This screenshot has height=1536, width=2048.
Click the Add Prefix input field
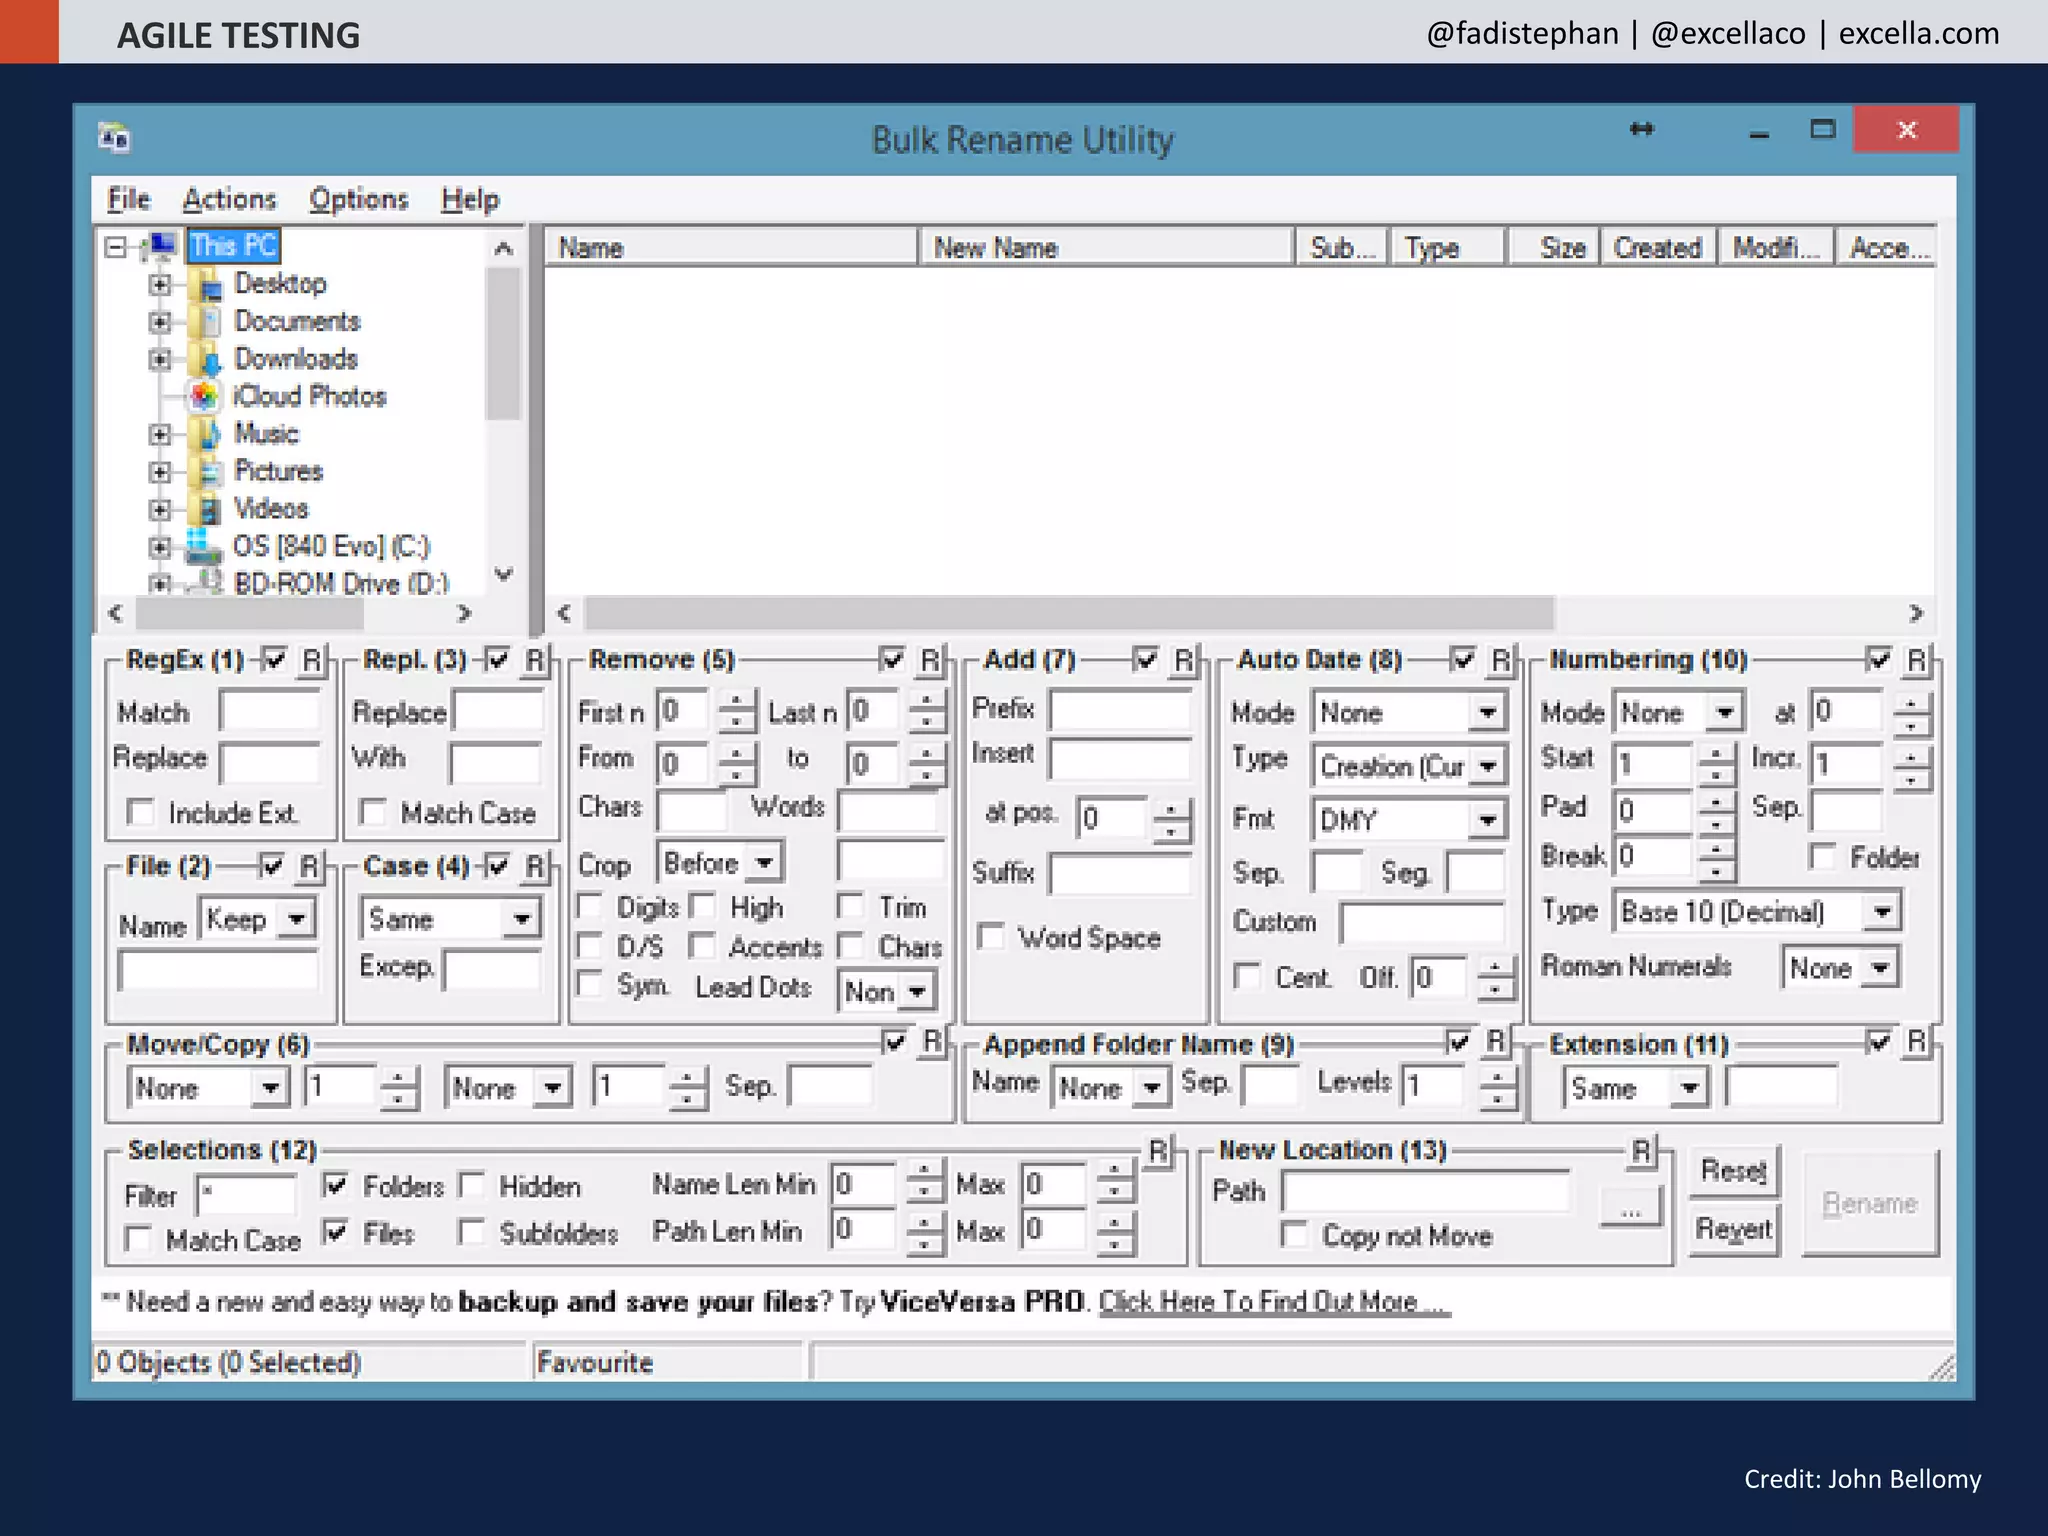[x=1120, y=710]
